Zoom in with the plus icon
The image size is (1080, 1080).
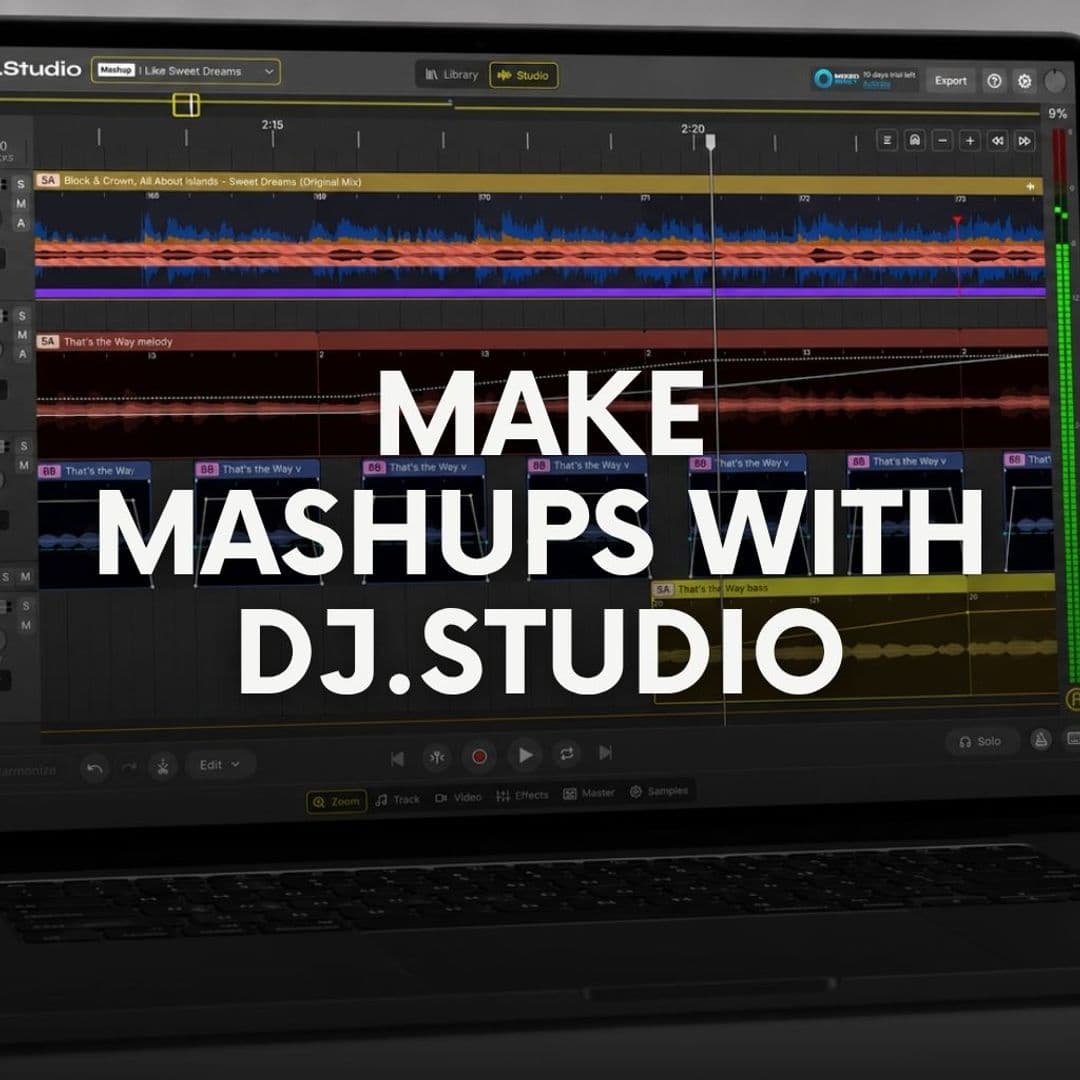[x=970, y=141]
